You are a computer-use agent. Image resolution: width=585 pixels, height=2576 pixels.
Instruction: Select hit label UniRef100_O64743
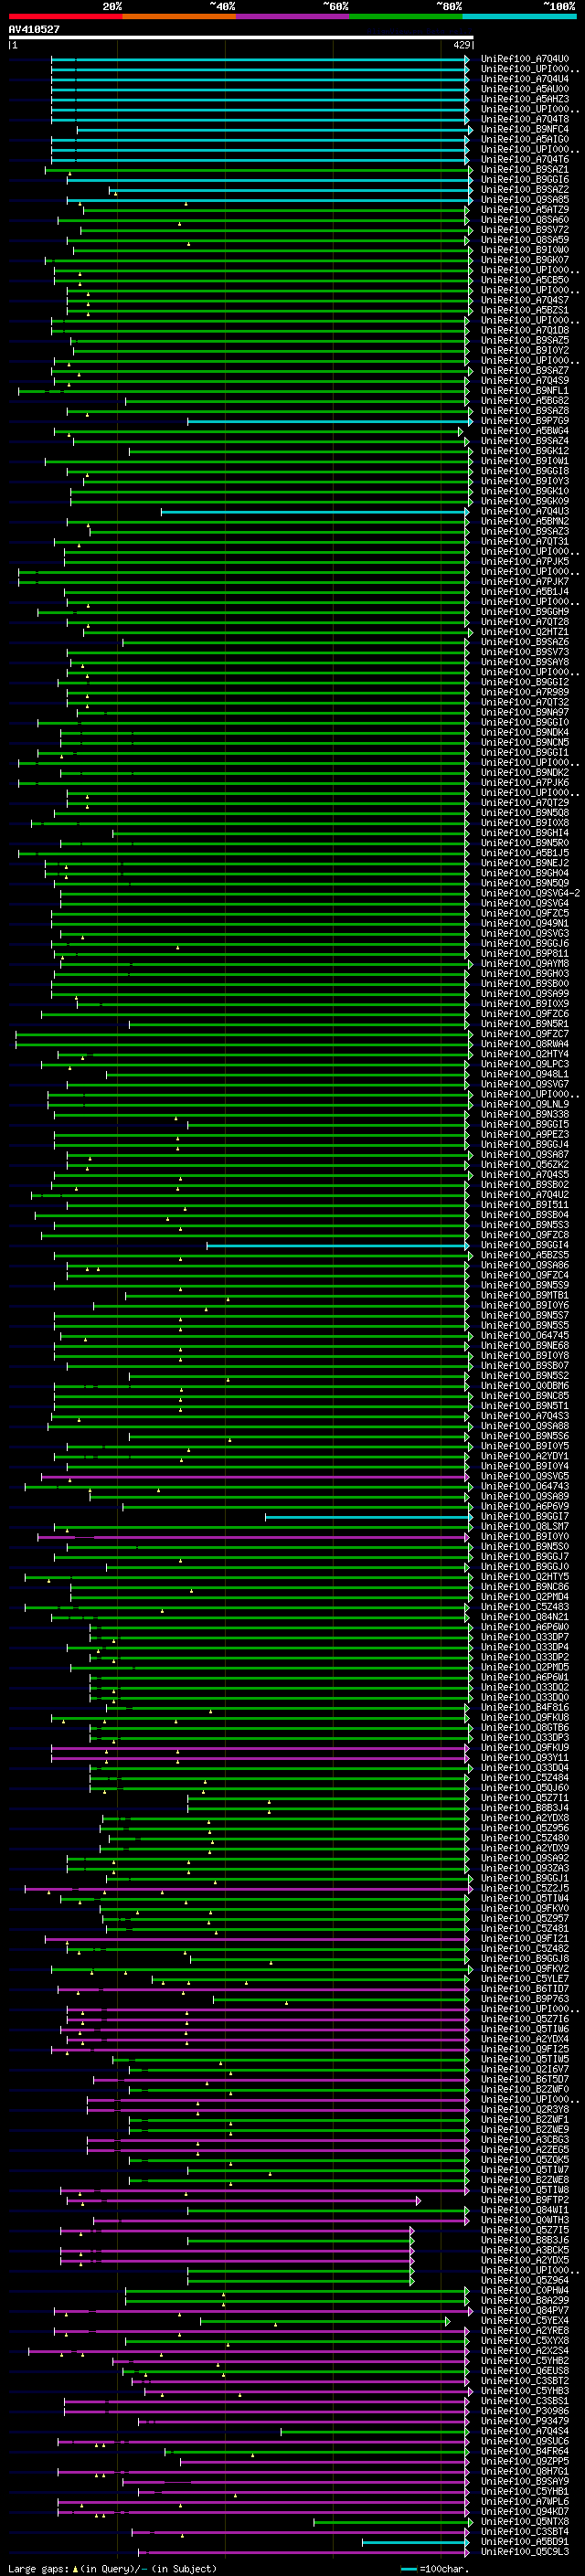click(x=525, y=1487)
